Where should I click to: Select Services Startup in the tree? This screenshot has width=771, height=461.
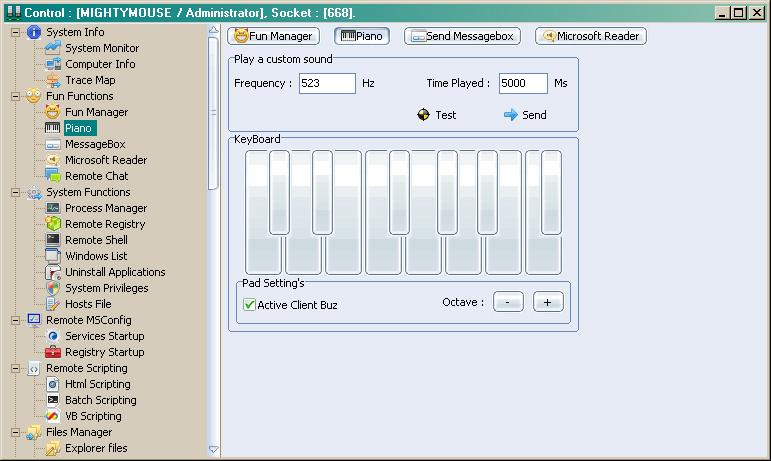coord(105,336)
